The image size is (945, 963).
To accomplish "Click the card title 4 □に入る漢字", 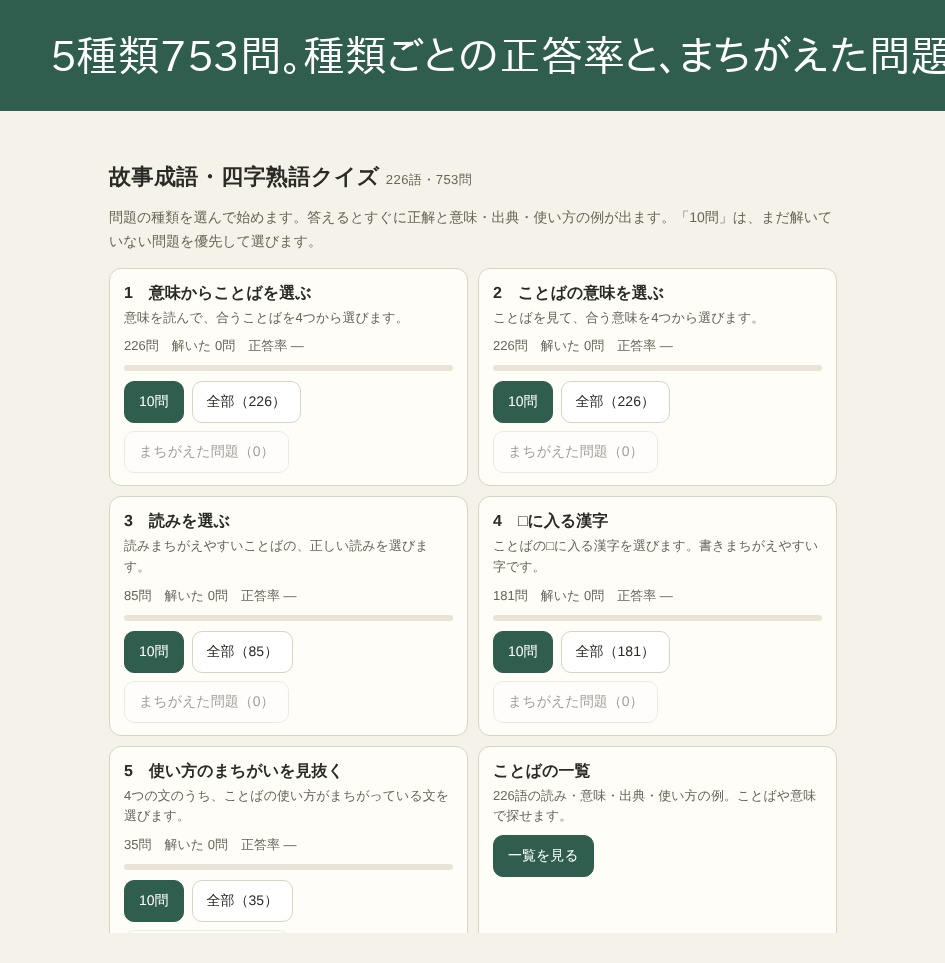I will pyautogui.click(x=551, y=521).
